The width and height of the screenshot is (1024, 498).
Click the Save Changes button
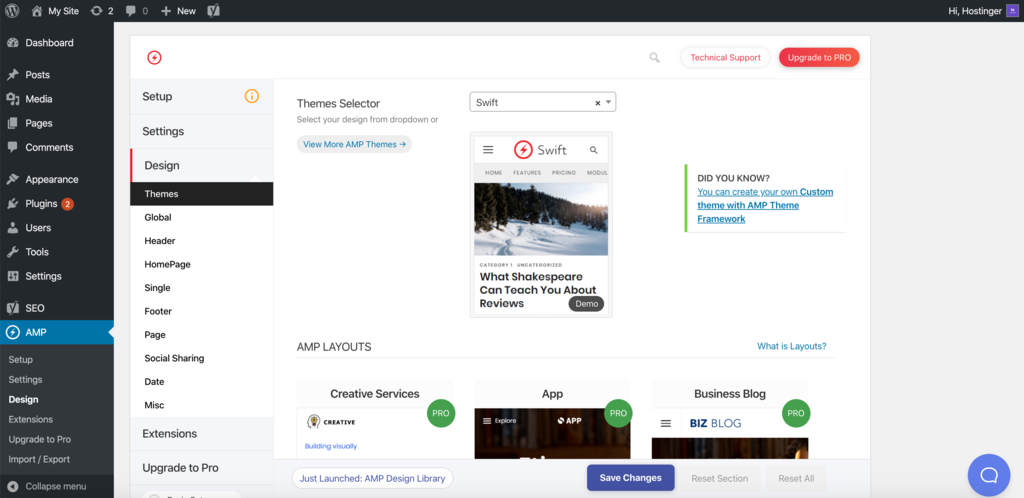click(630, 478)
